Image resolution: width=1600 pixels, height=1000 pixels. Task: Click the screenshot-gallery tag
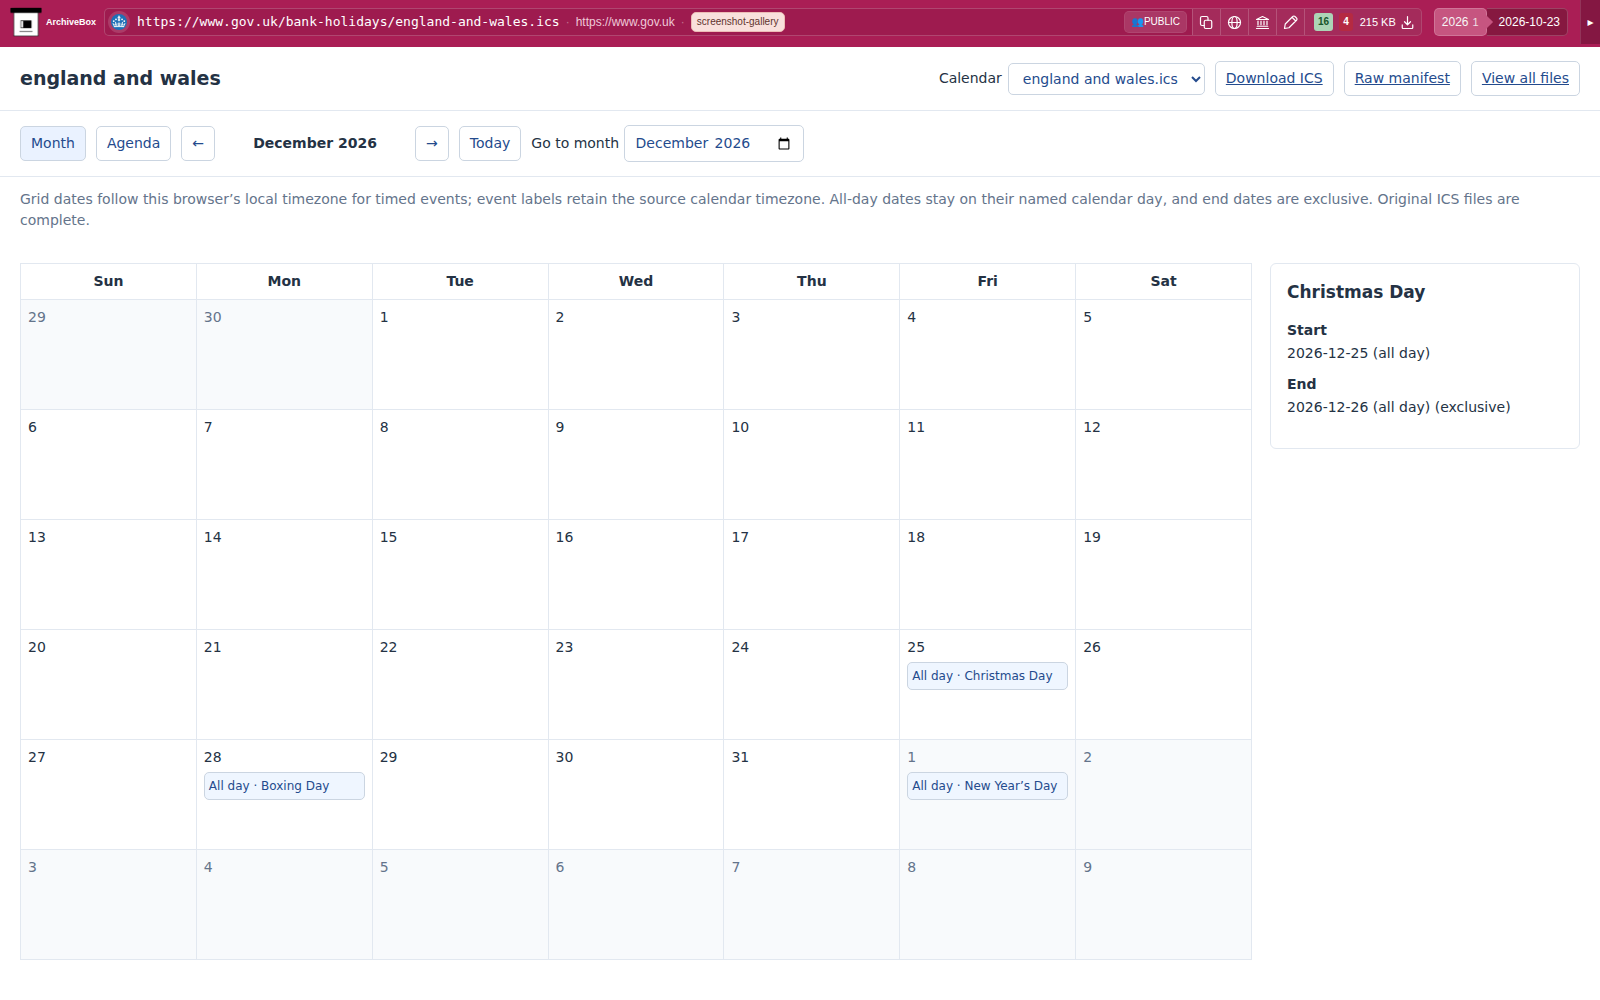click(x=738, y=22)
